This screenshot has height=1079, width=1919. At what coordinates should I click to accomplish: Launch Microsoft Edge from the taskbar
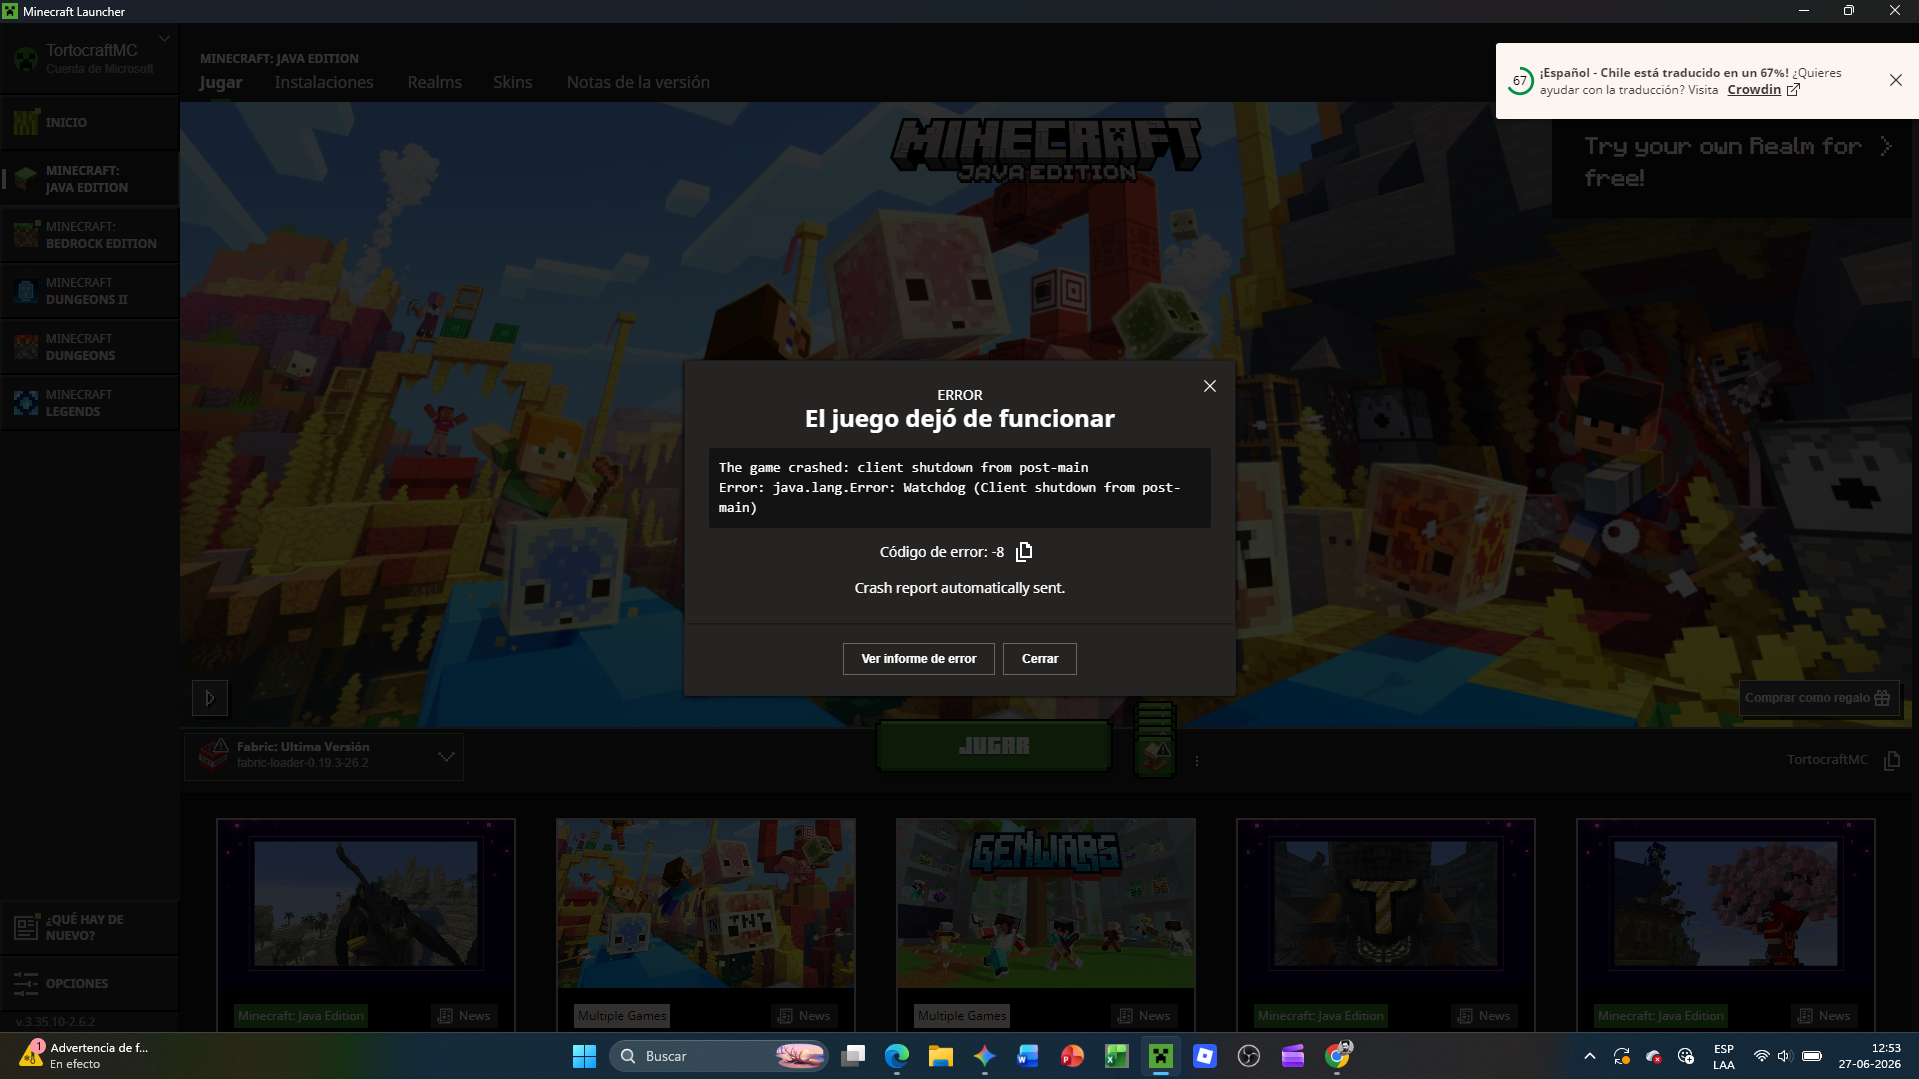point(897,1056)
